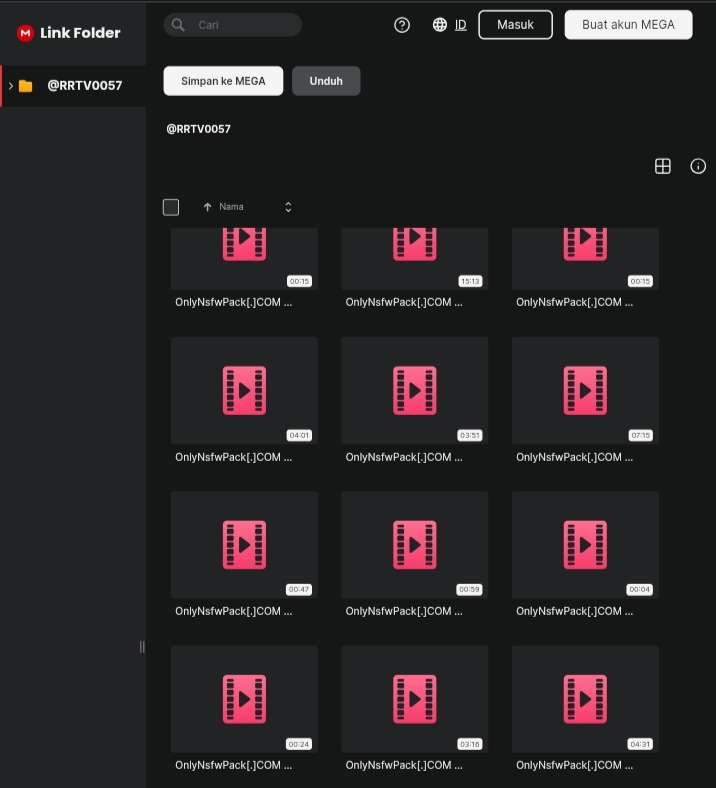Image resolution: width=716 pixels, height=788 pixels.
Task: Click the video icon of the 00:59 file
Action: (415, 545)
